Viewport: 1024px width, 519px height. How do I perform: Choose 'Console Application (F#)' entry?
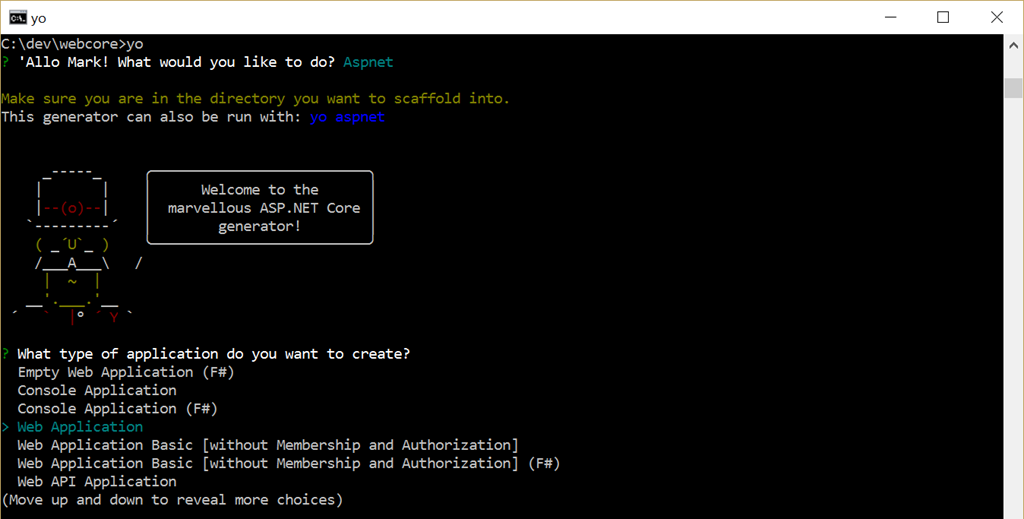pos(117,409)
